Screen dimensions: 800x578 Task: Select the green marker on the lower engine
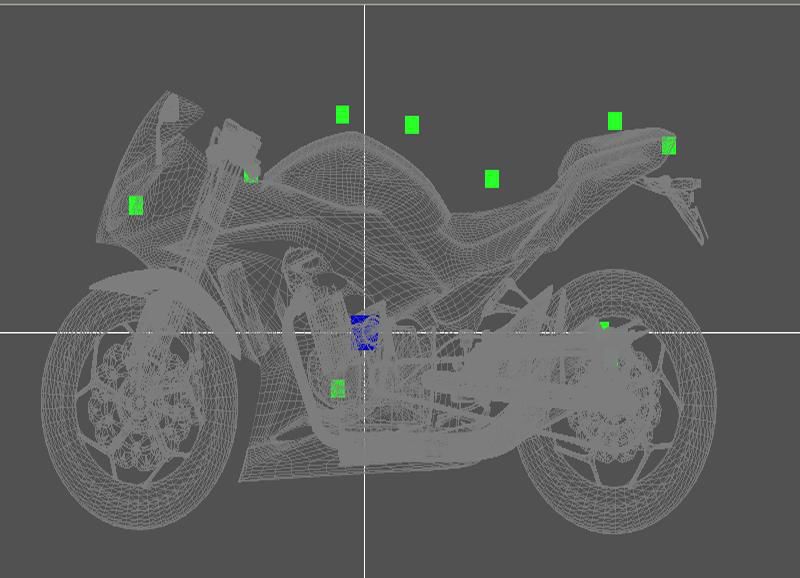(338, 389)
